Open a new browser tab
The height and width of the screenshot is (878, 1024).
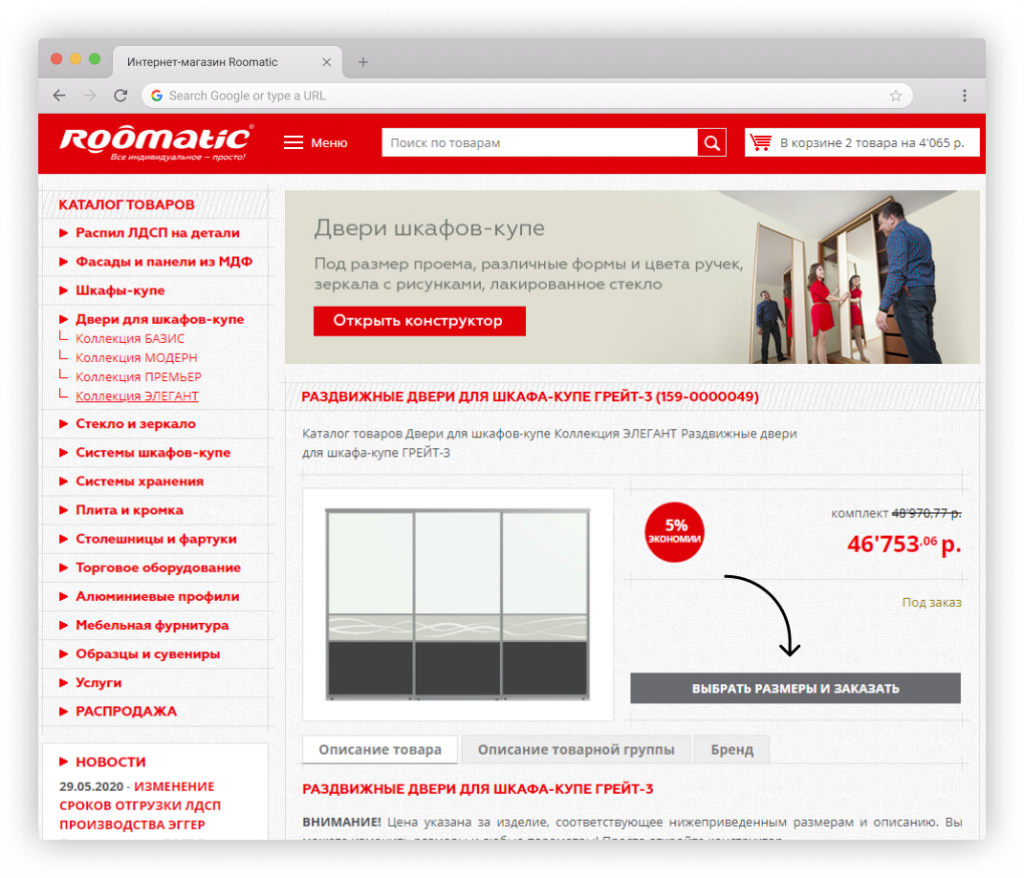[363, 62]
